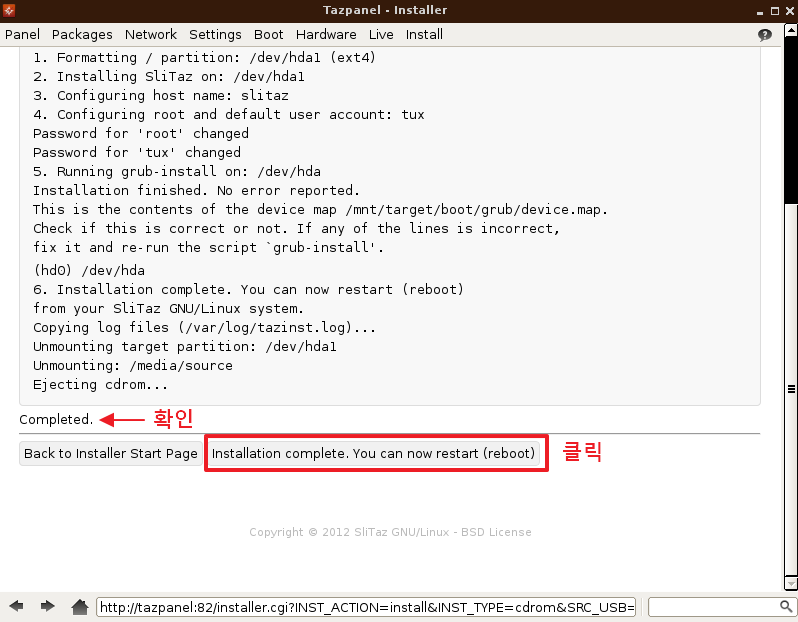
Task: Minimize the Tazpanel window
Action: tap(760, 11)
